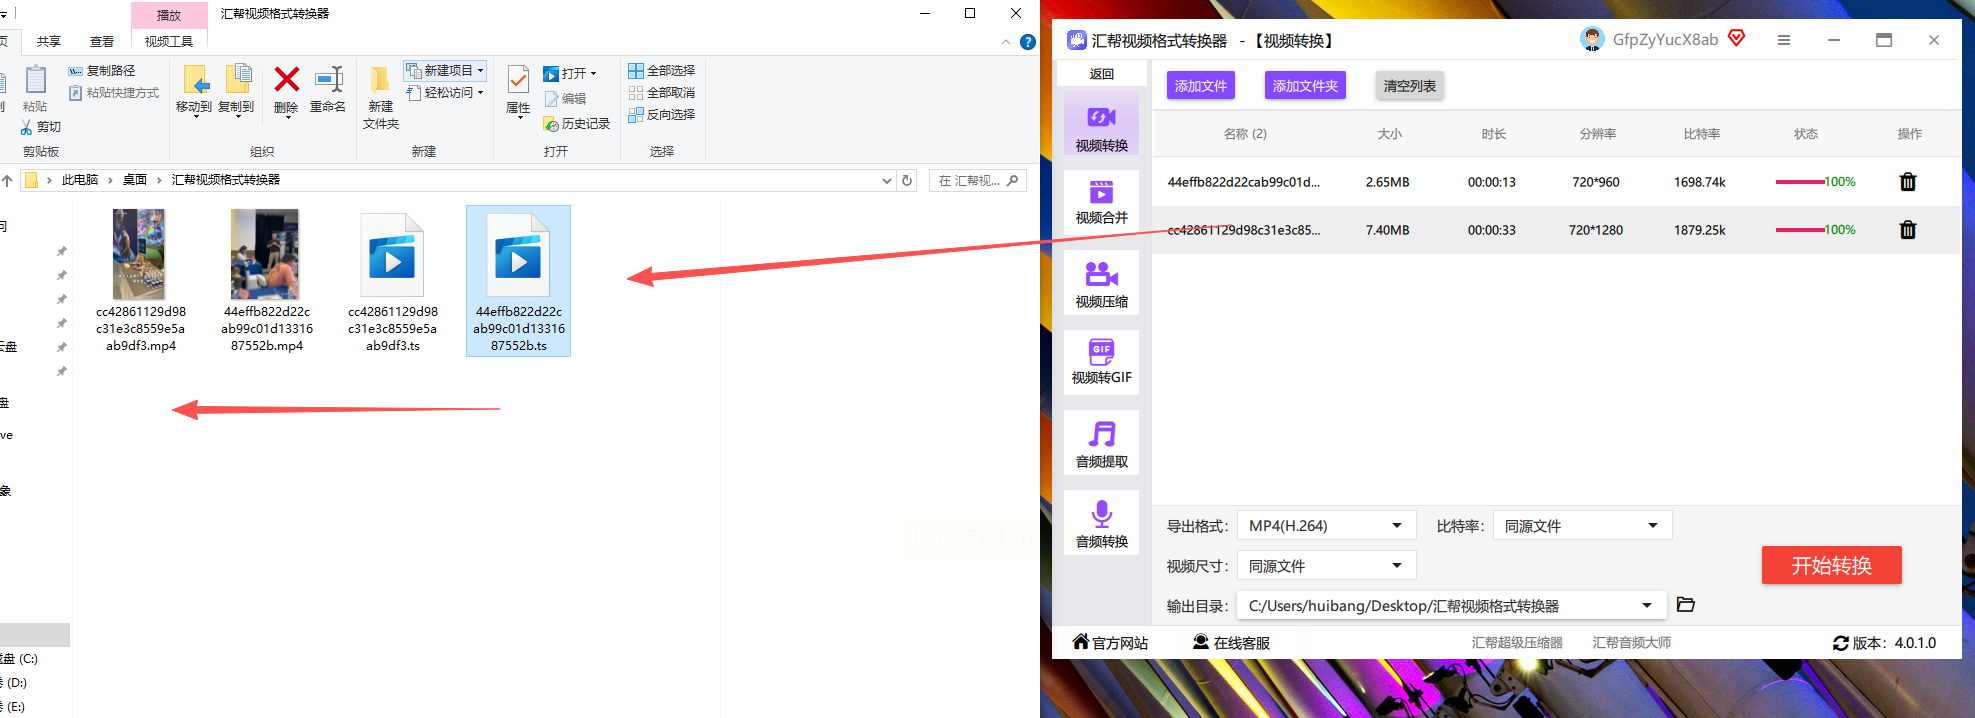Refresh the Explorer address bar

click(907, 180)
